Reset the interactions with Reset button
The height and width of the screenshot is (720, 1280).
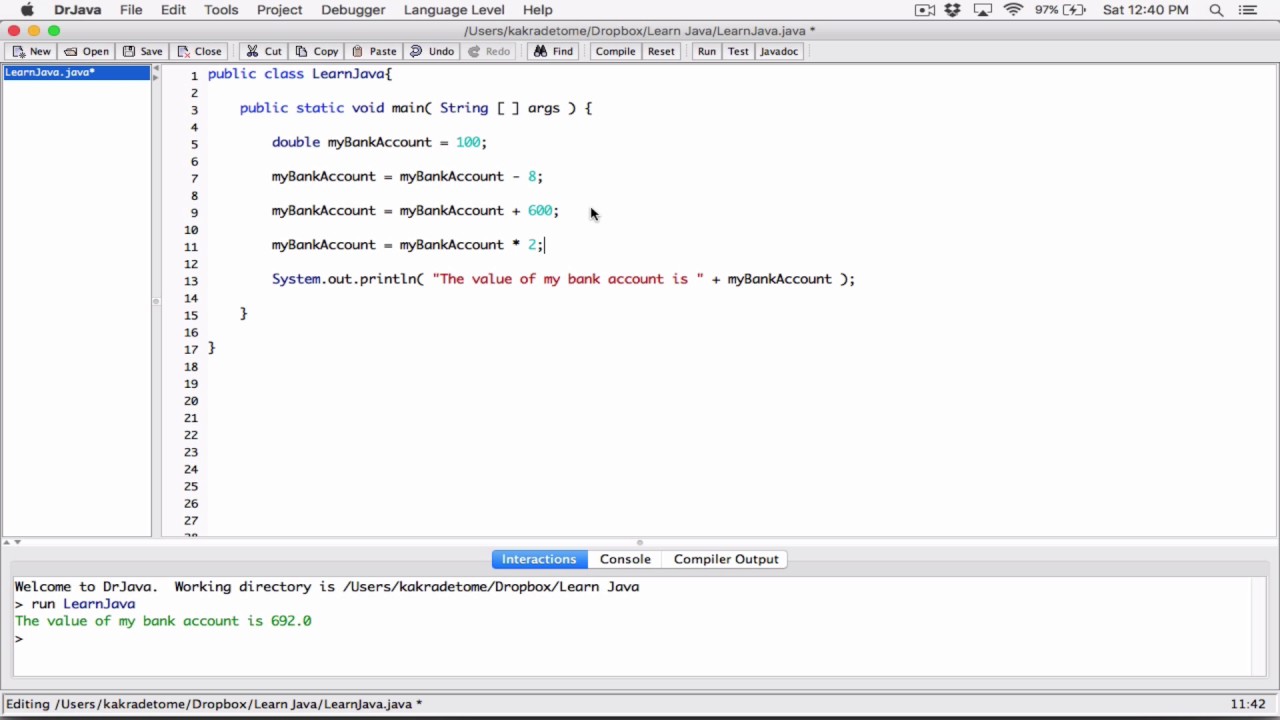(x=661, y=51)
